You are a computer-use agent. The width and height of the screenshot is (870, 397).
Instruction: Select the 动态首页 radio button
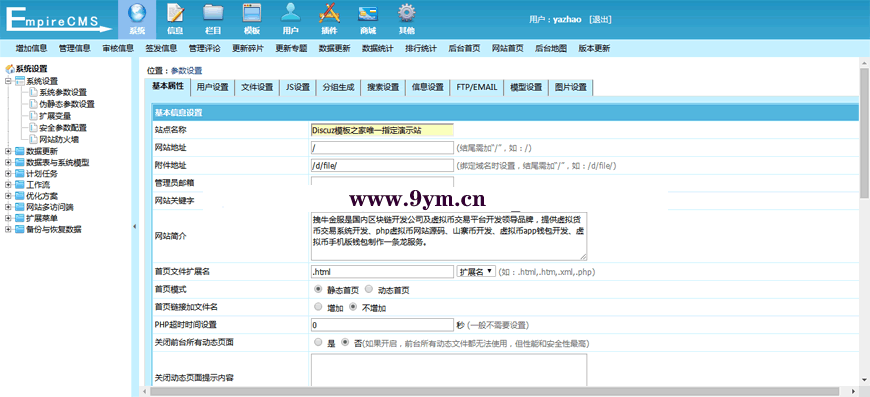(369, 290)
